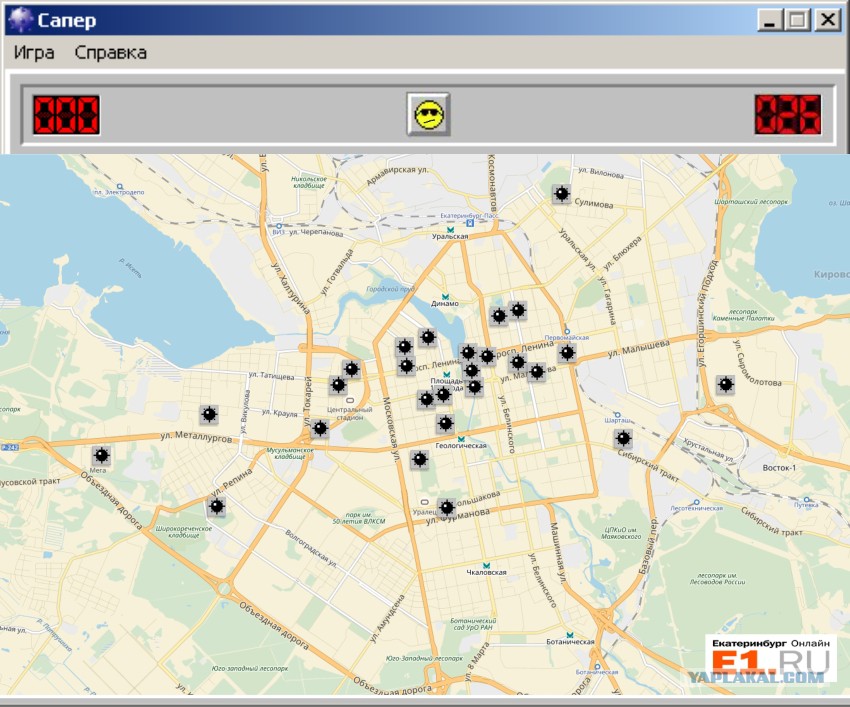Click the Чкаловская metro station icon
This screenshot has width=850, height=707.
tap(486, 565)
